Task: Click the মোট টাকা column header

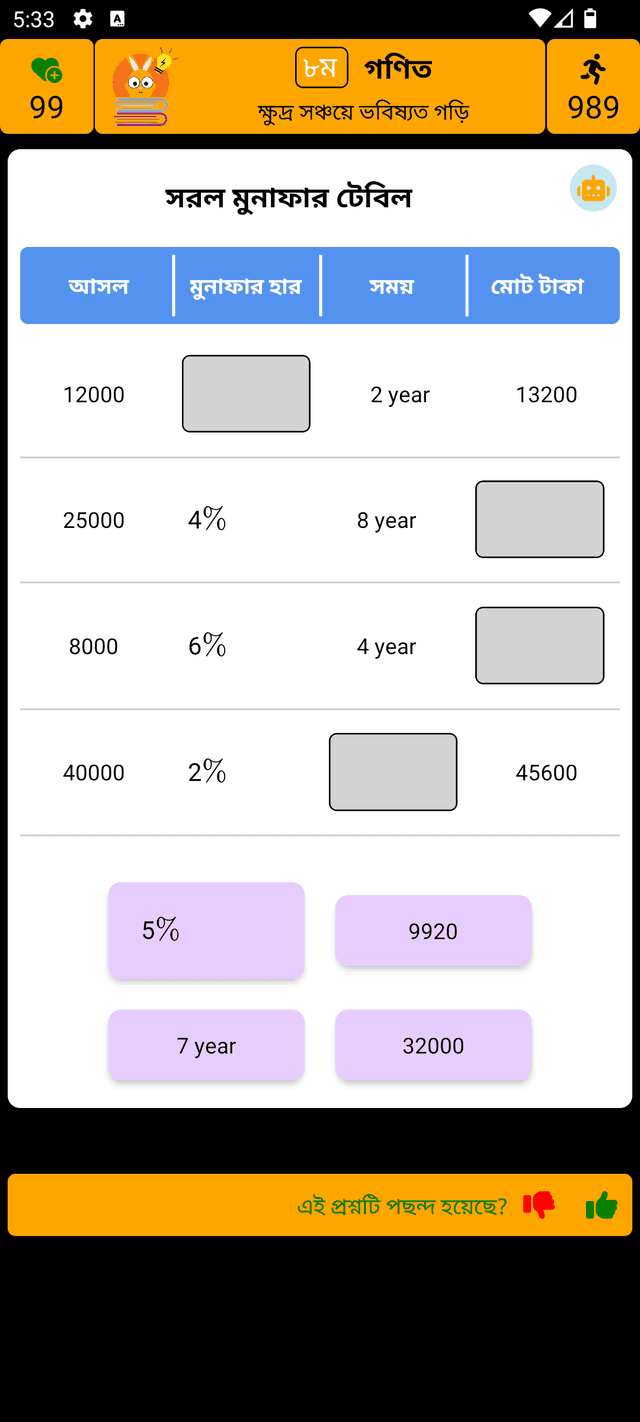Action: click(x=537, y=286)
